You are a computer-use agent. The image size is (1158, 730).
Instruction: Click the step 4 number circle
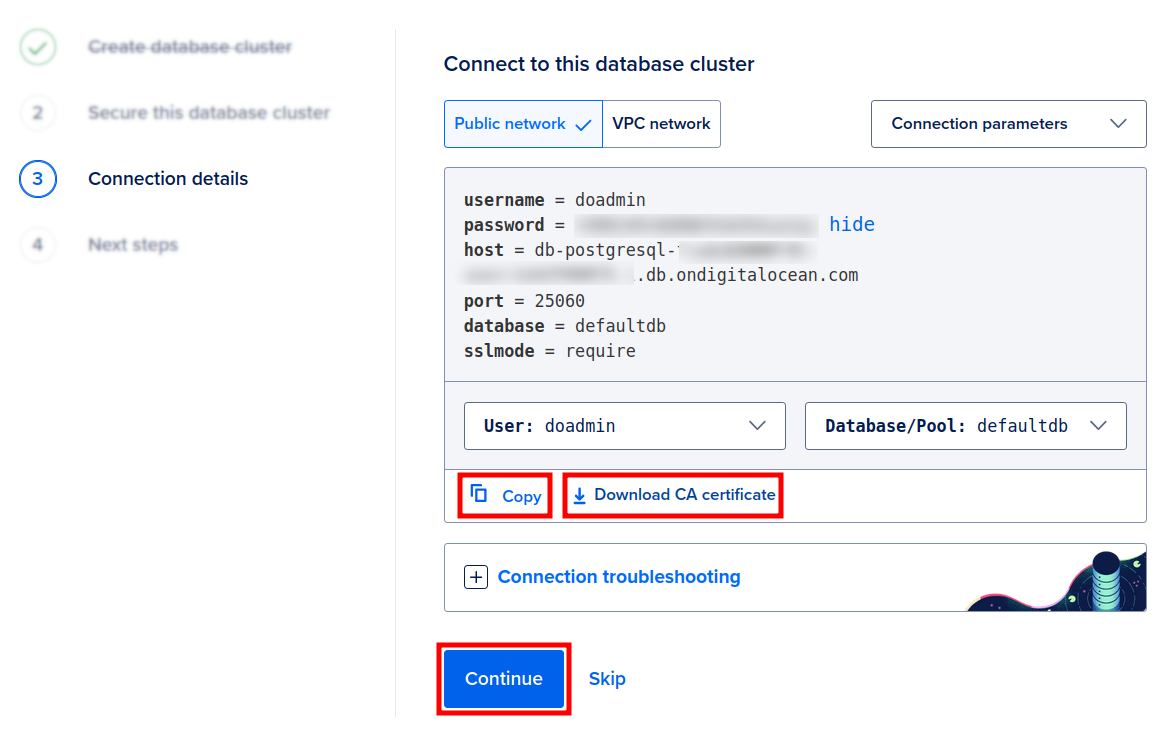(x=38, y=245)
